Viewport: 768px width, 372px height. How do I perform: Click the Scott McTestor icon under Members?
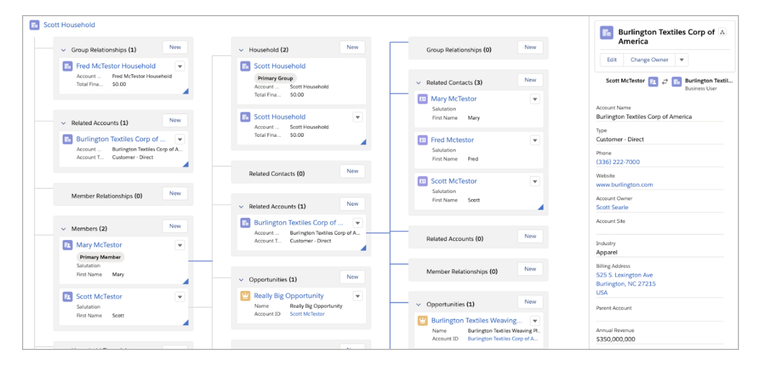pyautogui.click(x=68, y=297)
